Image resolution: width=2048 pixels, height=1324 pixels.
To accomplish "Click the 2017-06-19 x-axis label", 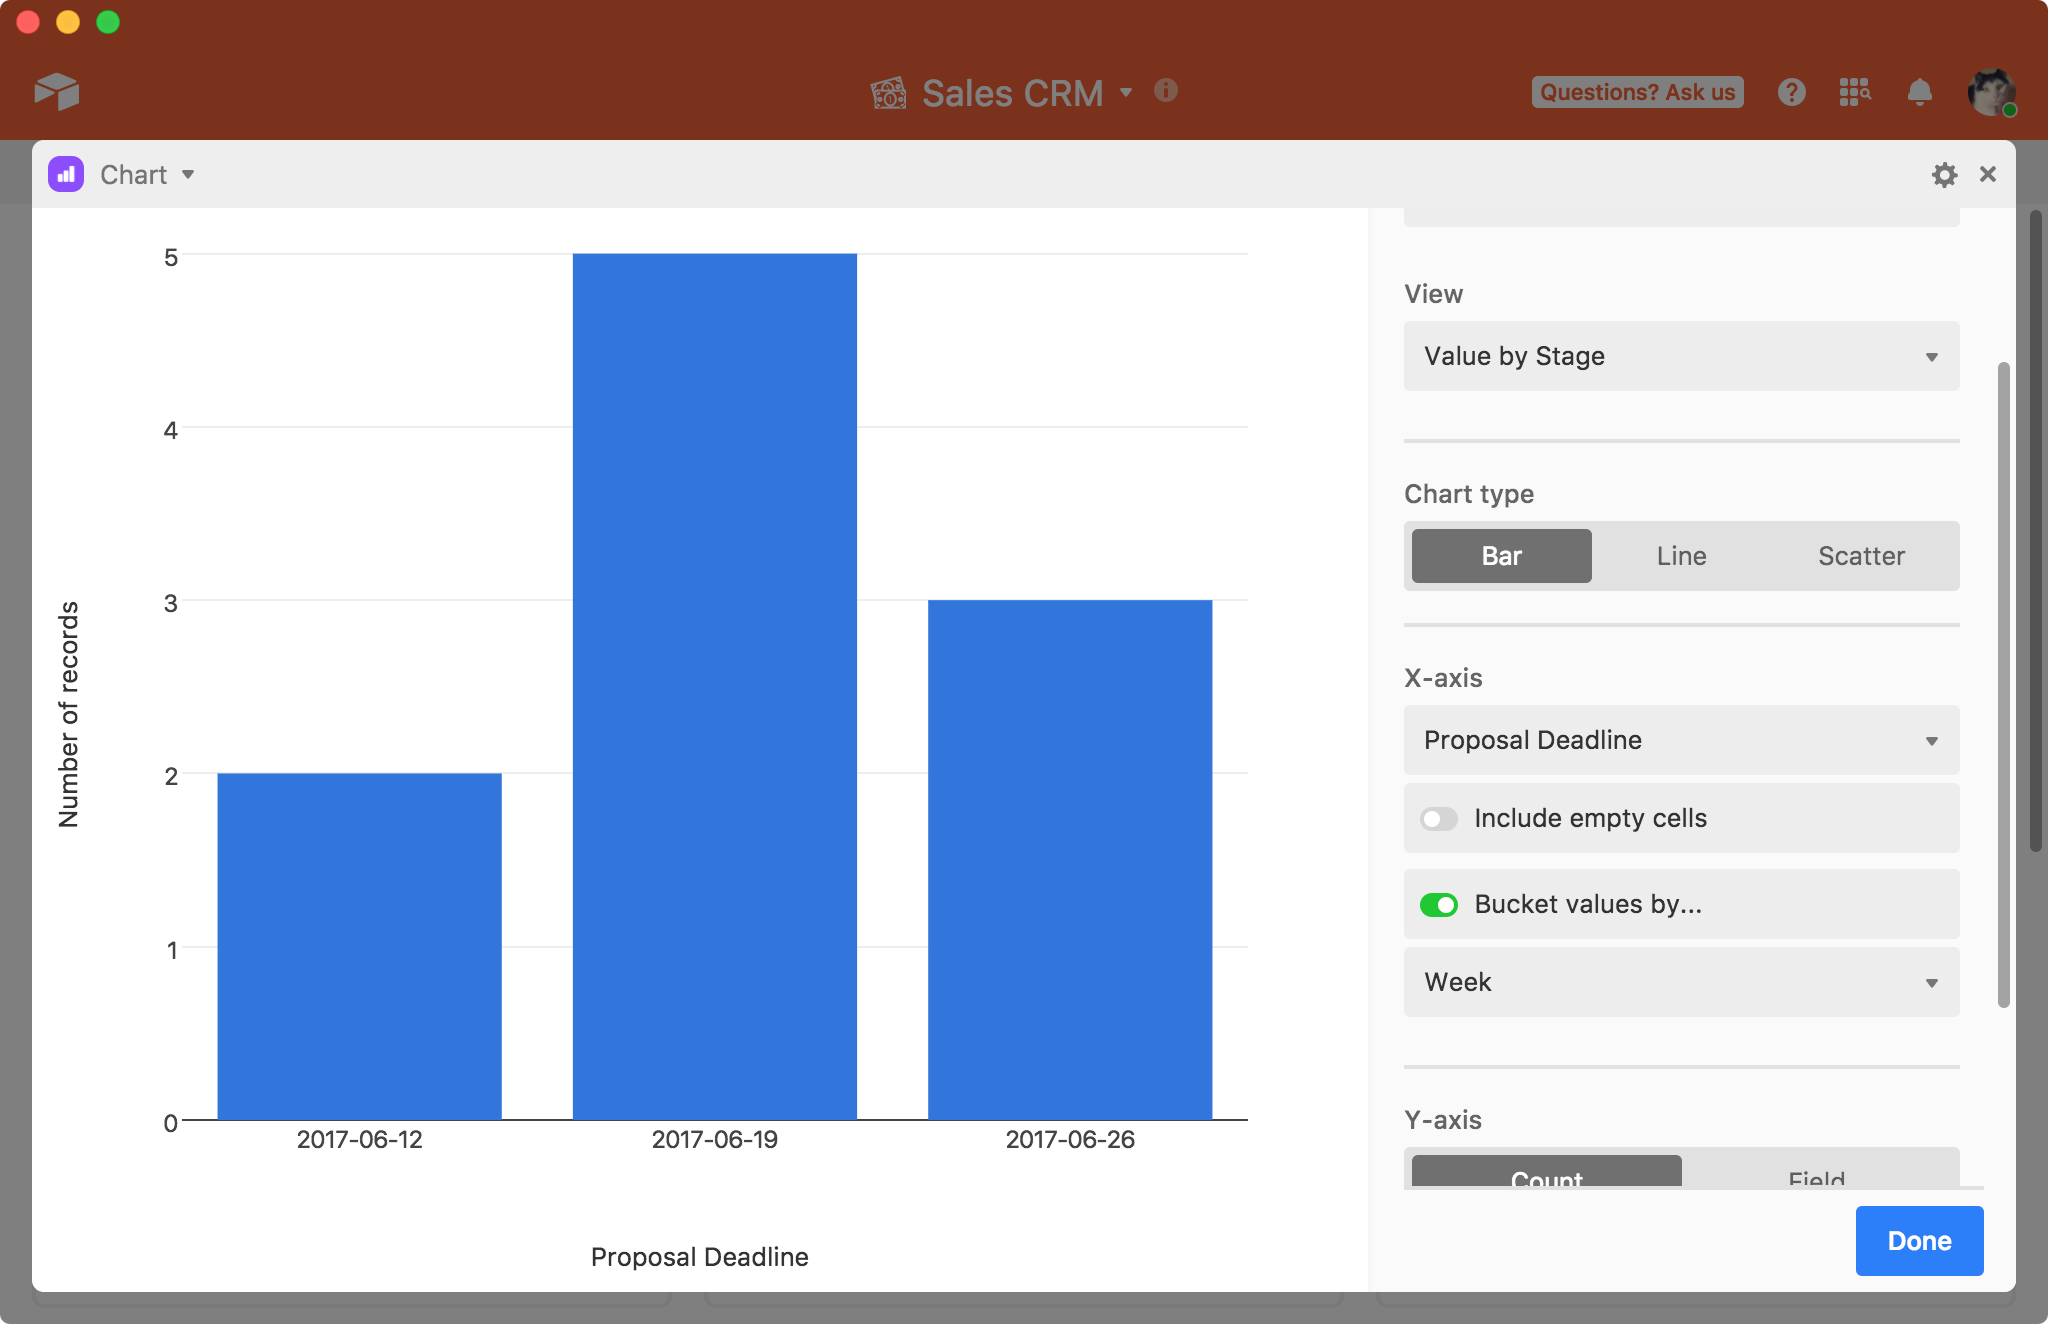I will pyautogui.click(x=714, y=1139).
